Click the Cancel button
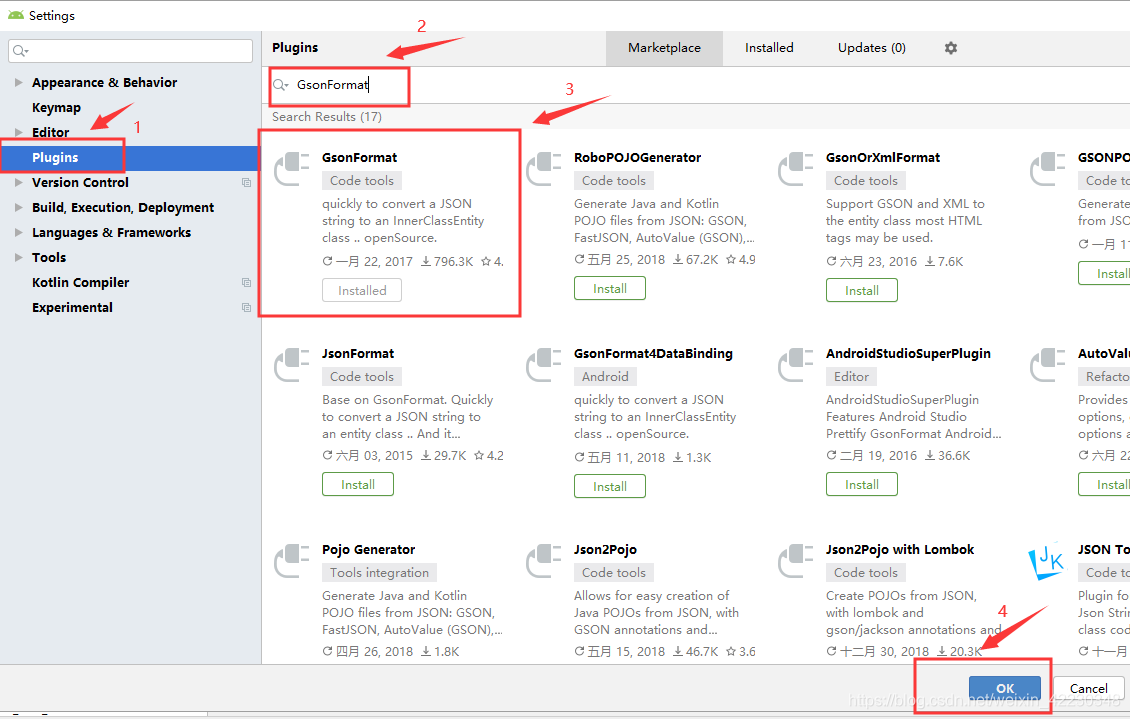The width and height of the screenshot is (1130, 719). tap(1088, 689)
